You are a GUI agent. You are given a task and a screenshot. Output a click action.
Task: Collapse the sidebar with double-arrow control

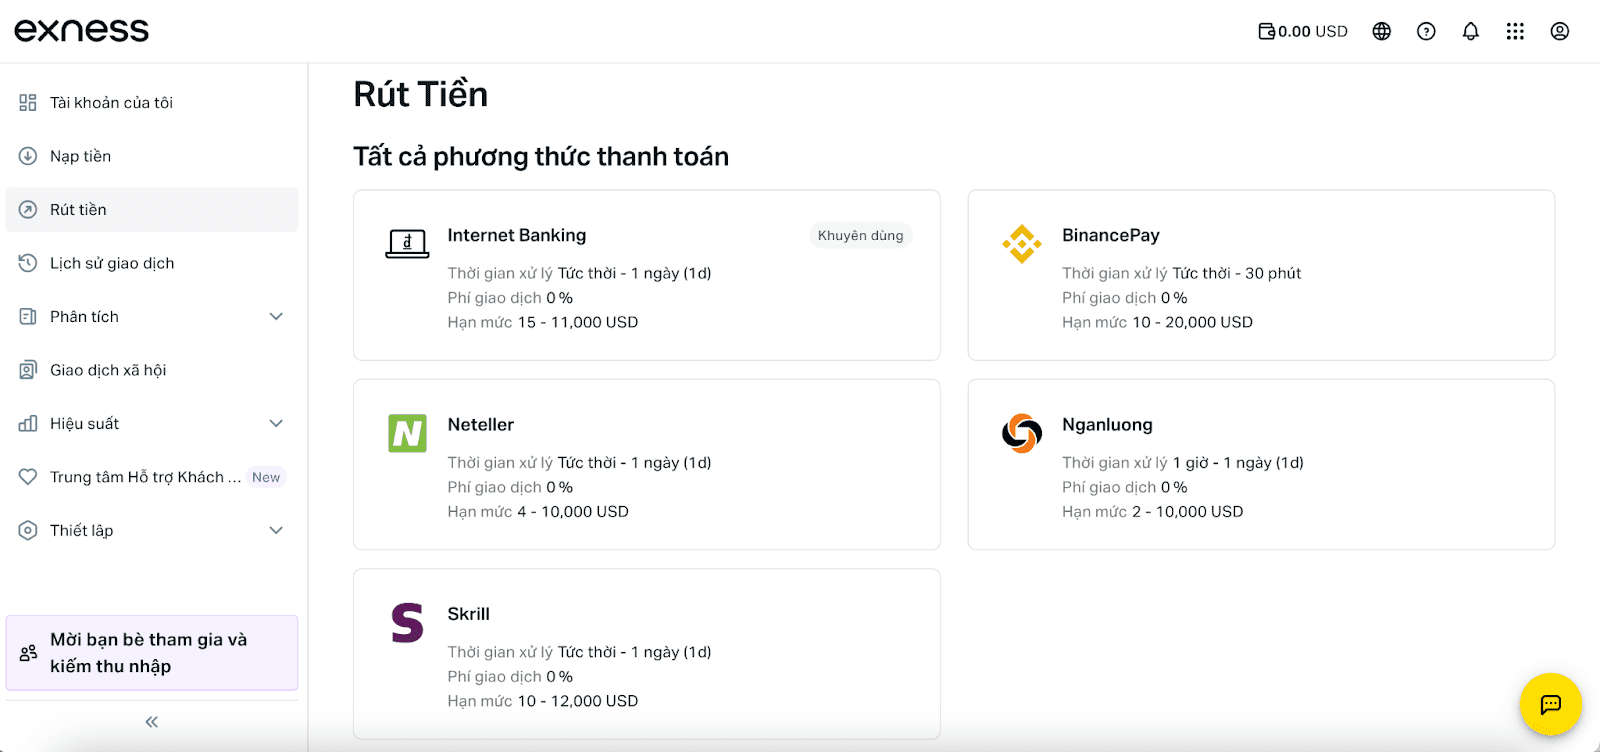point(150,720)
